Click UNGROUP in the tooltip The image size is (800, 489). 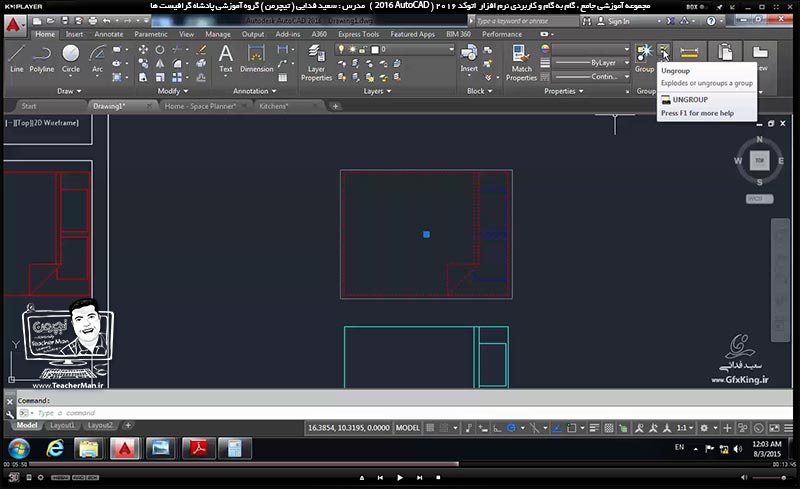point(690,100)
